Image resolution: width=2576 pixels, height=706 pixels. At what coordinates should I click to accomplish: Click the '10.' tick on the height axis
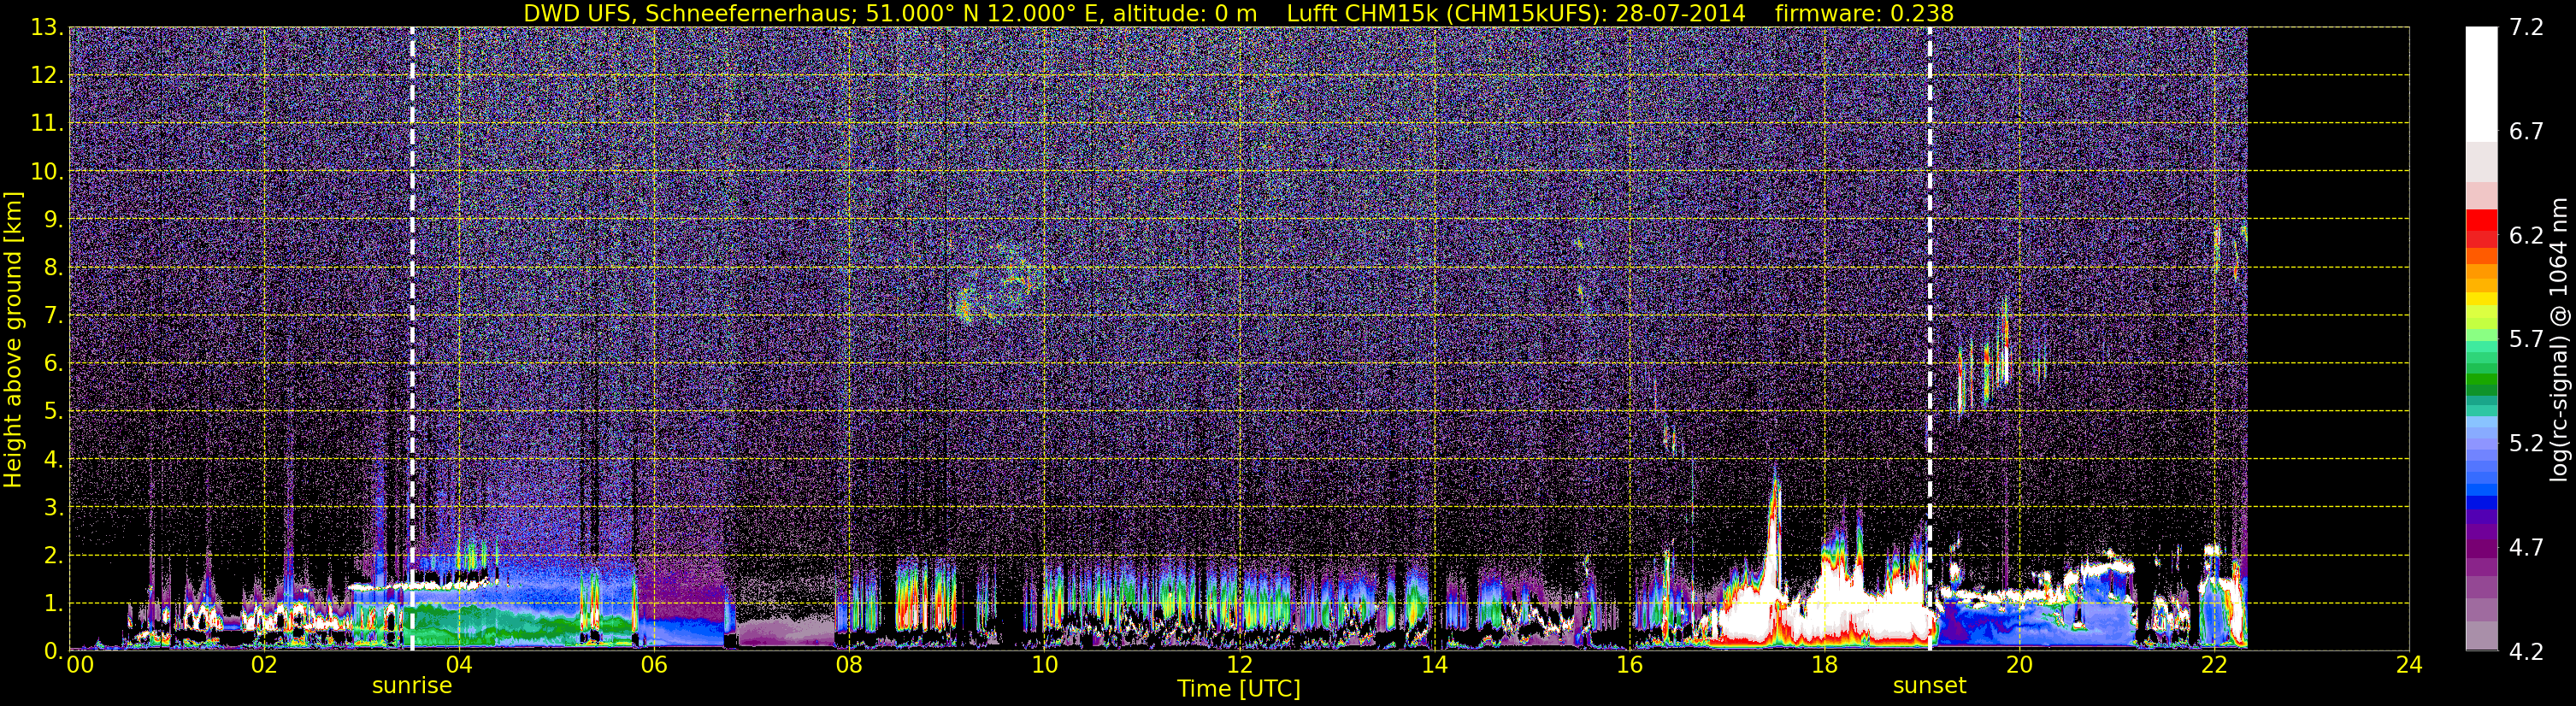click(x=48, y=172)
